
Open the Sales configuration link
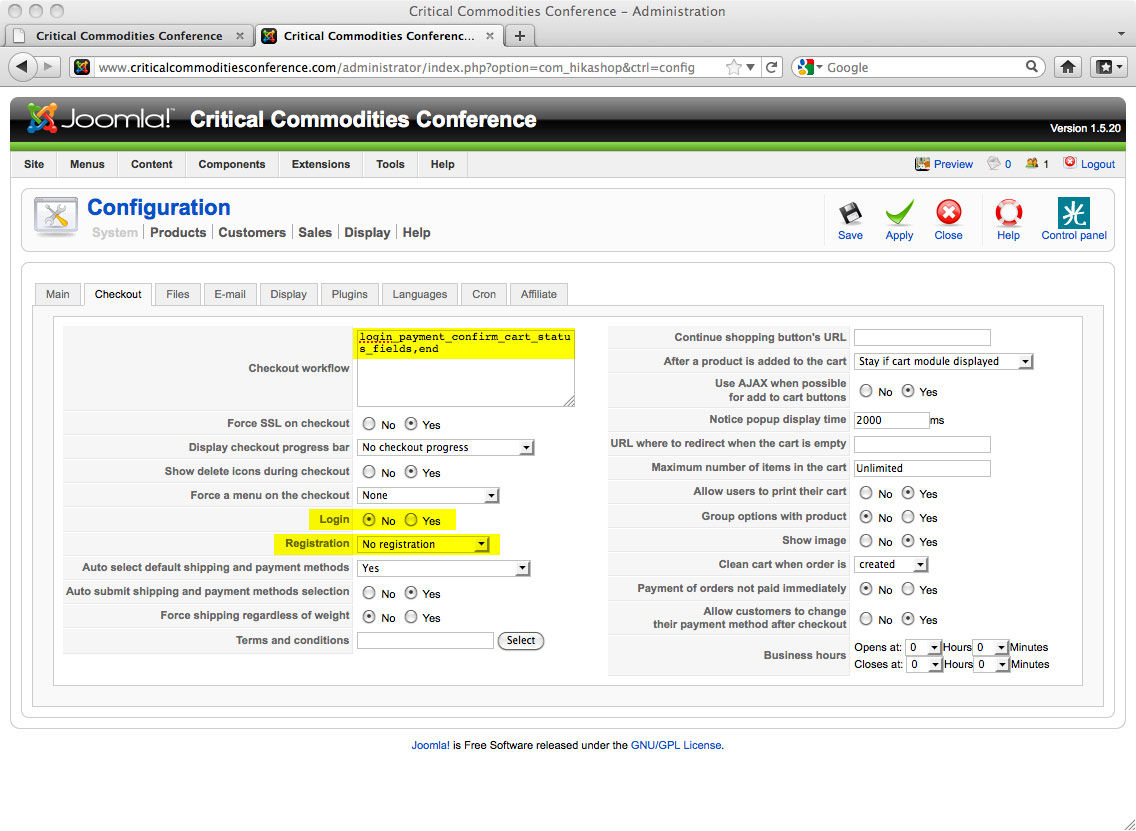coord(315,233)
